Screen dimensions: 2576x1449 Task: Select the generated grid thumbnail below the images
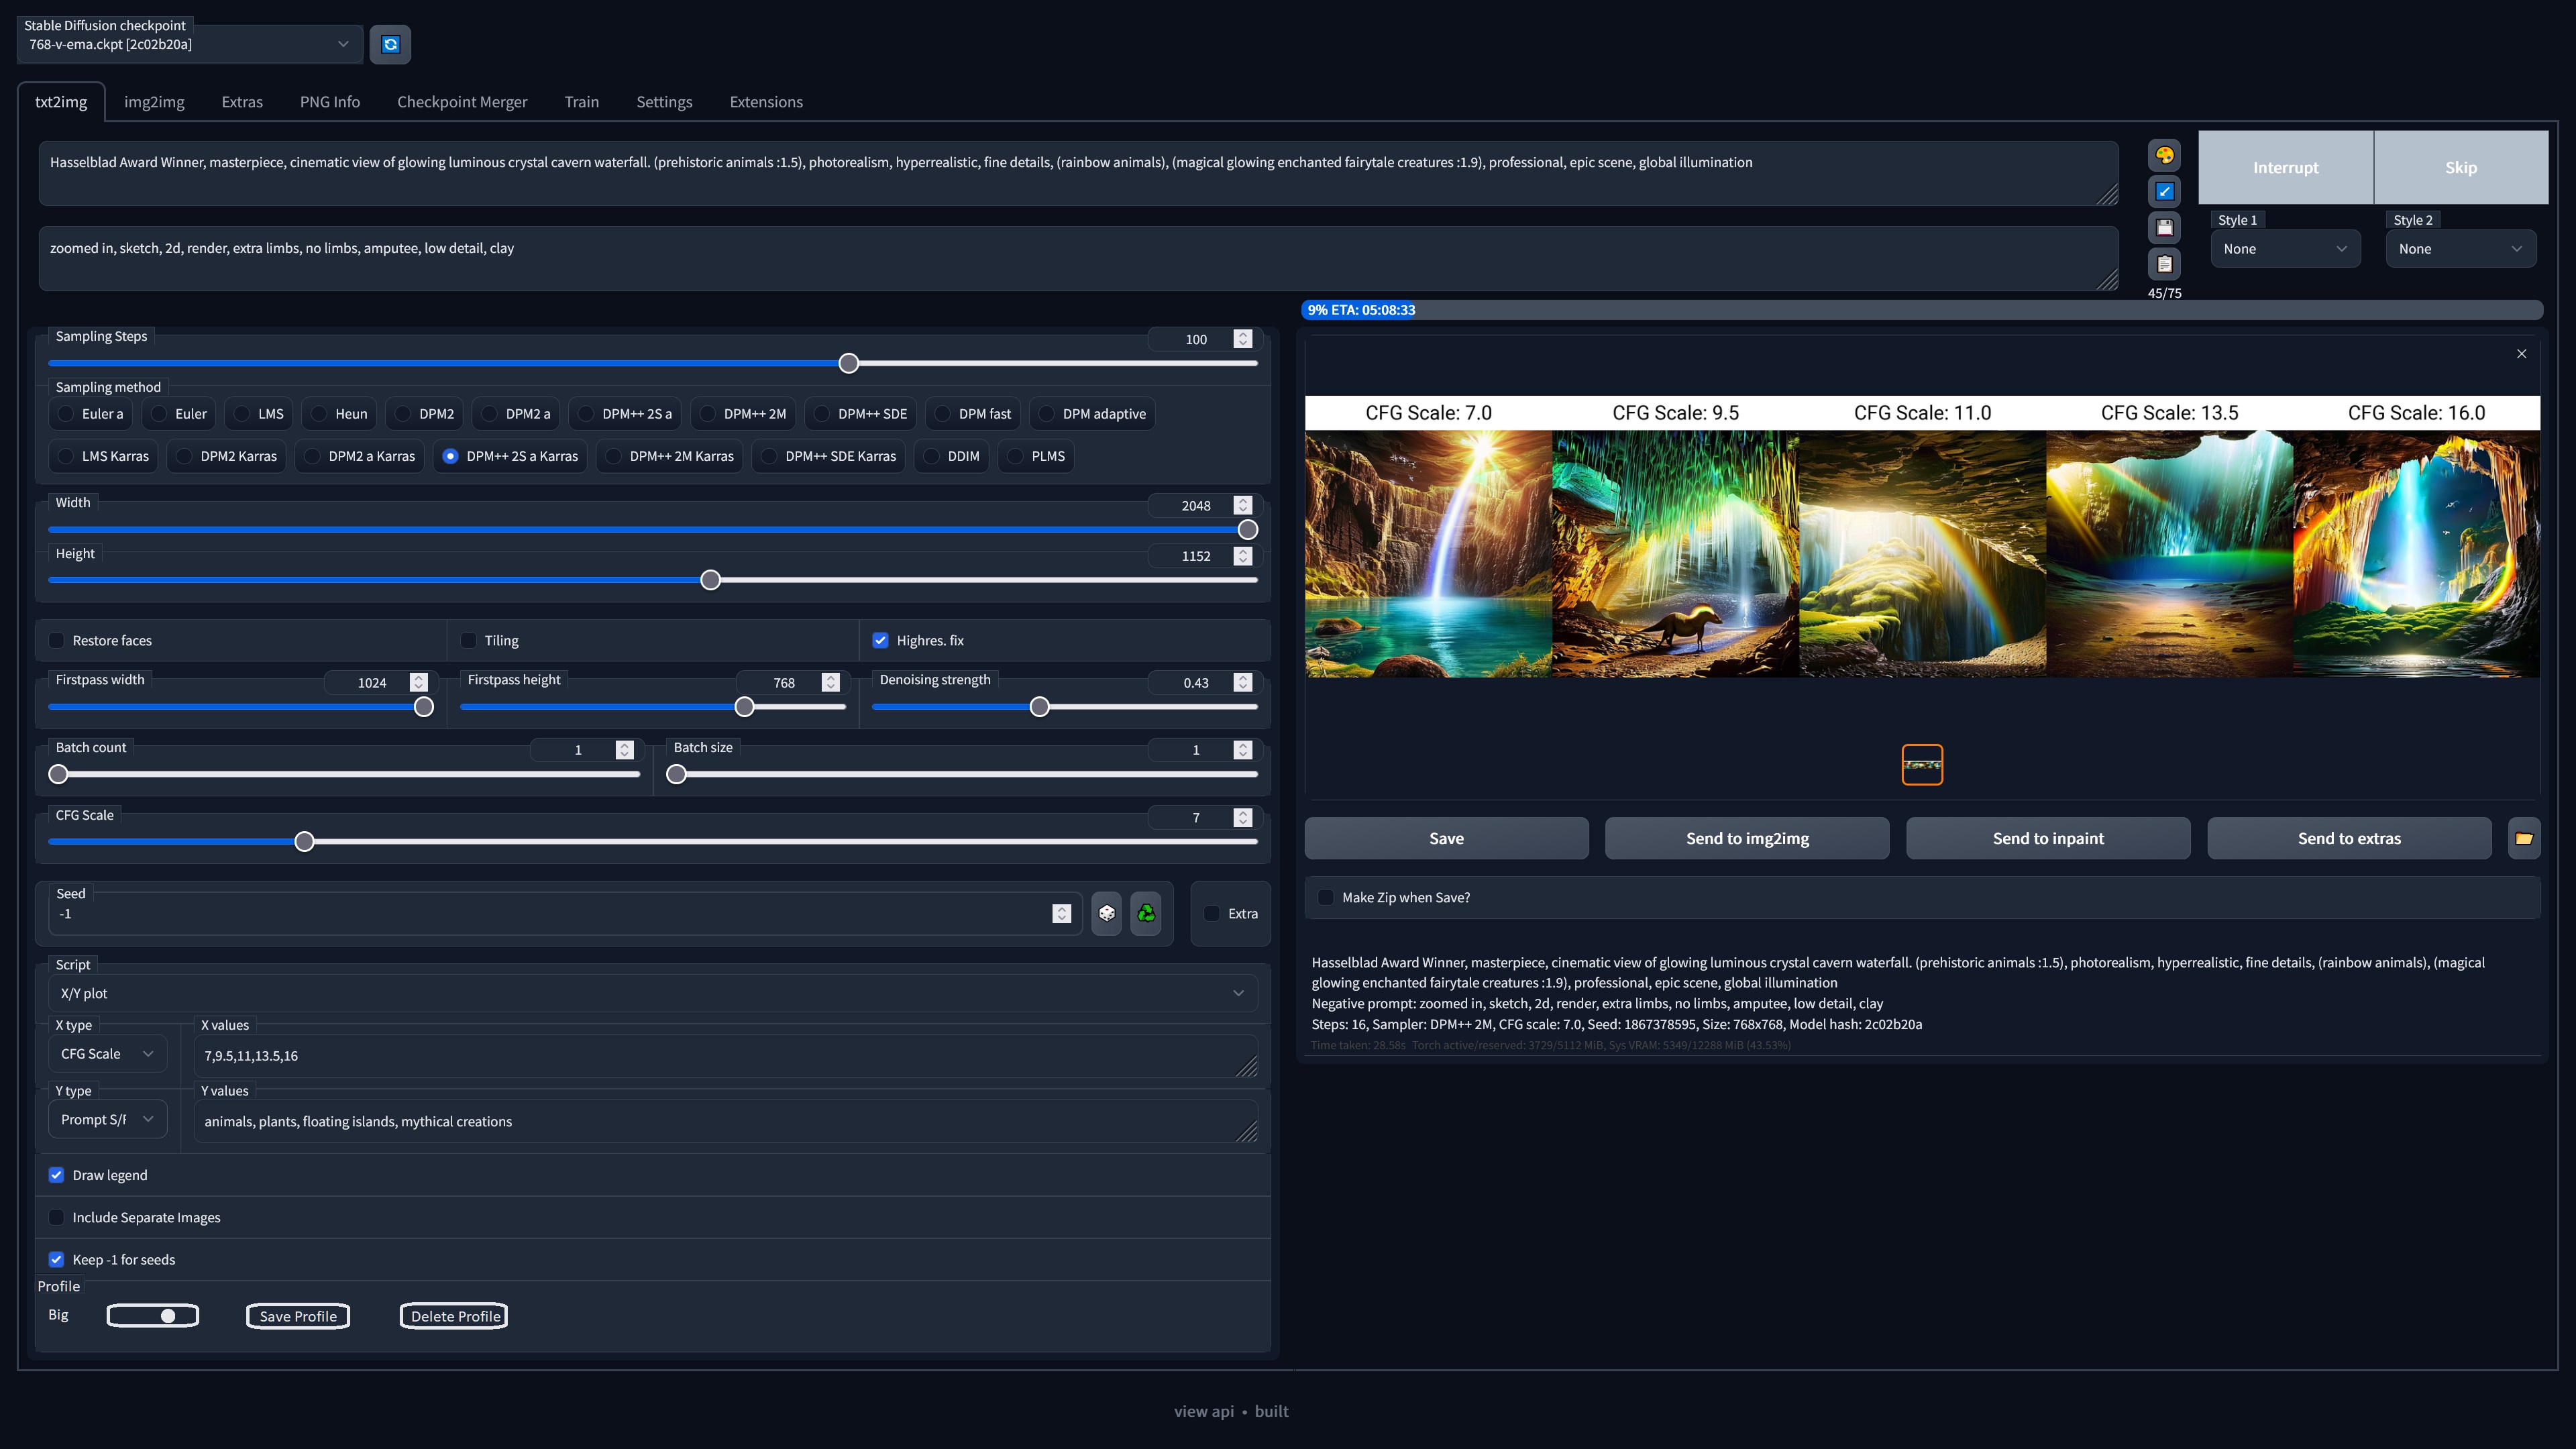[x=1921, y=764]
